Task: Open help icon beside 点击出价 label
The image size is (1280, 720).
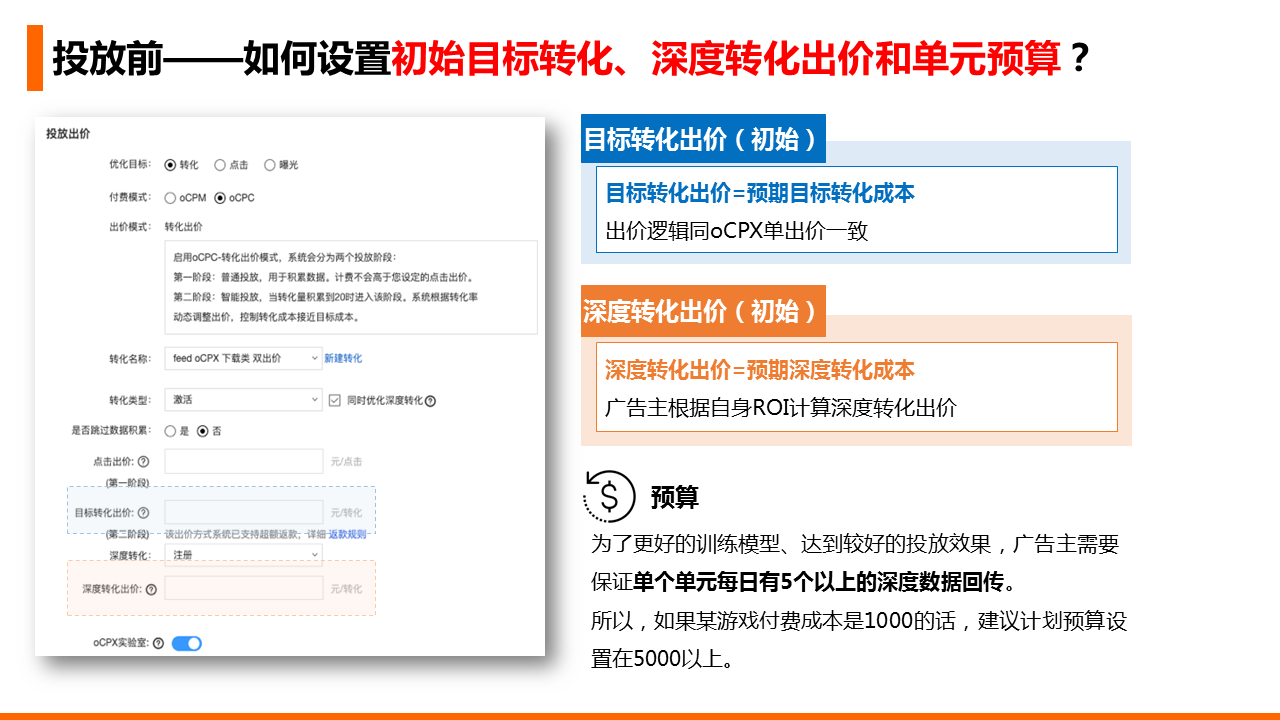Action: (144, 462)
